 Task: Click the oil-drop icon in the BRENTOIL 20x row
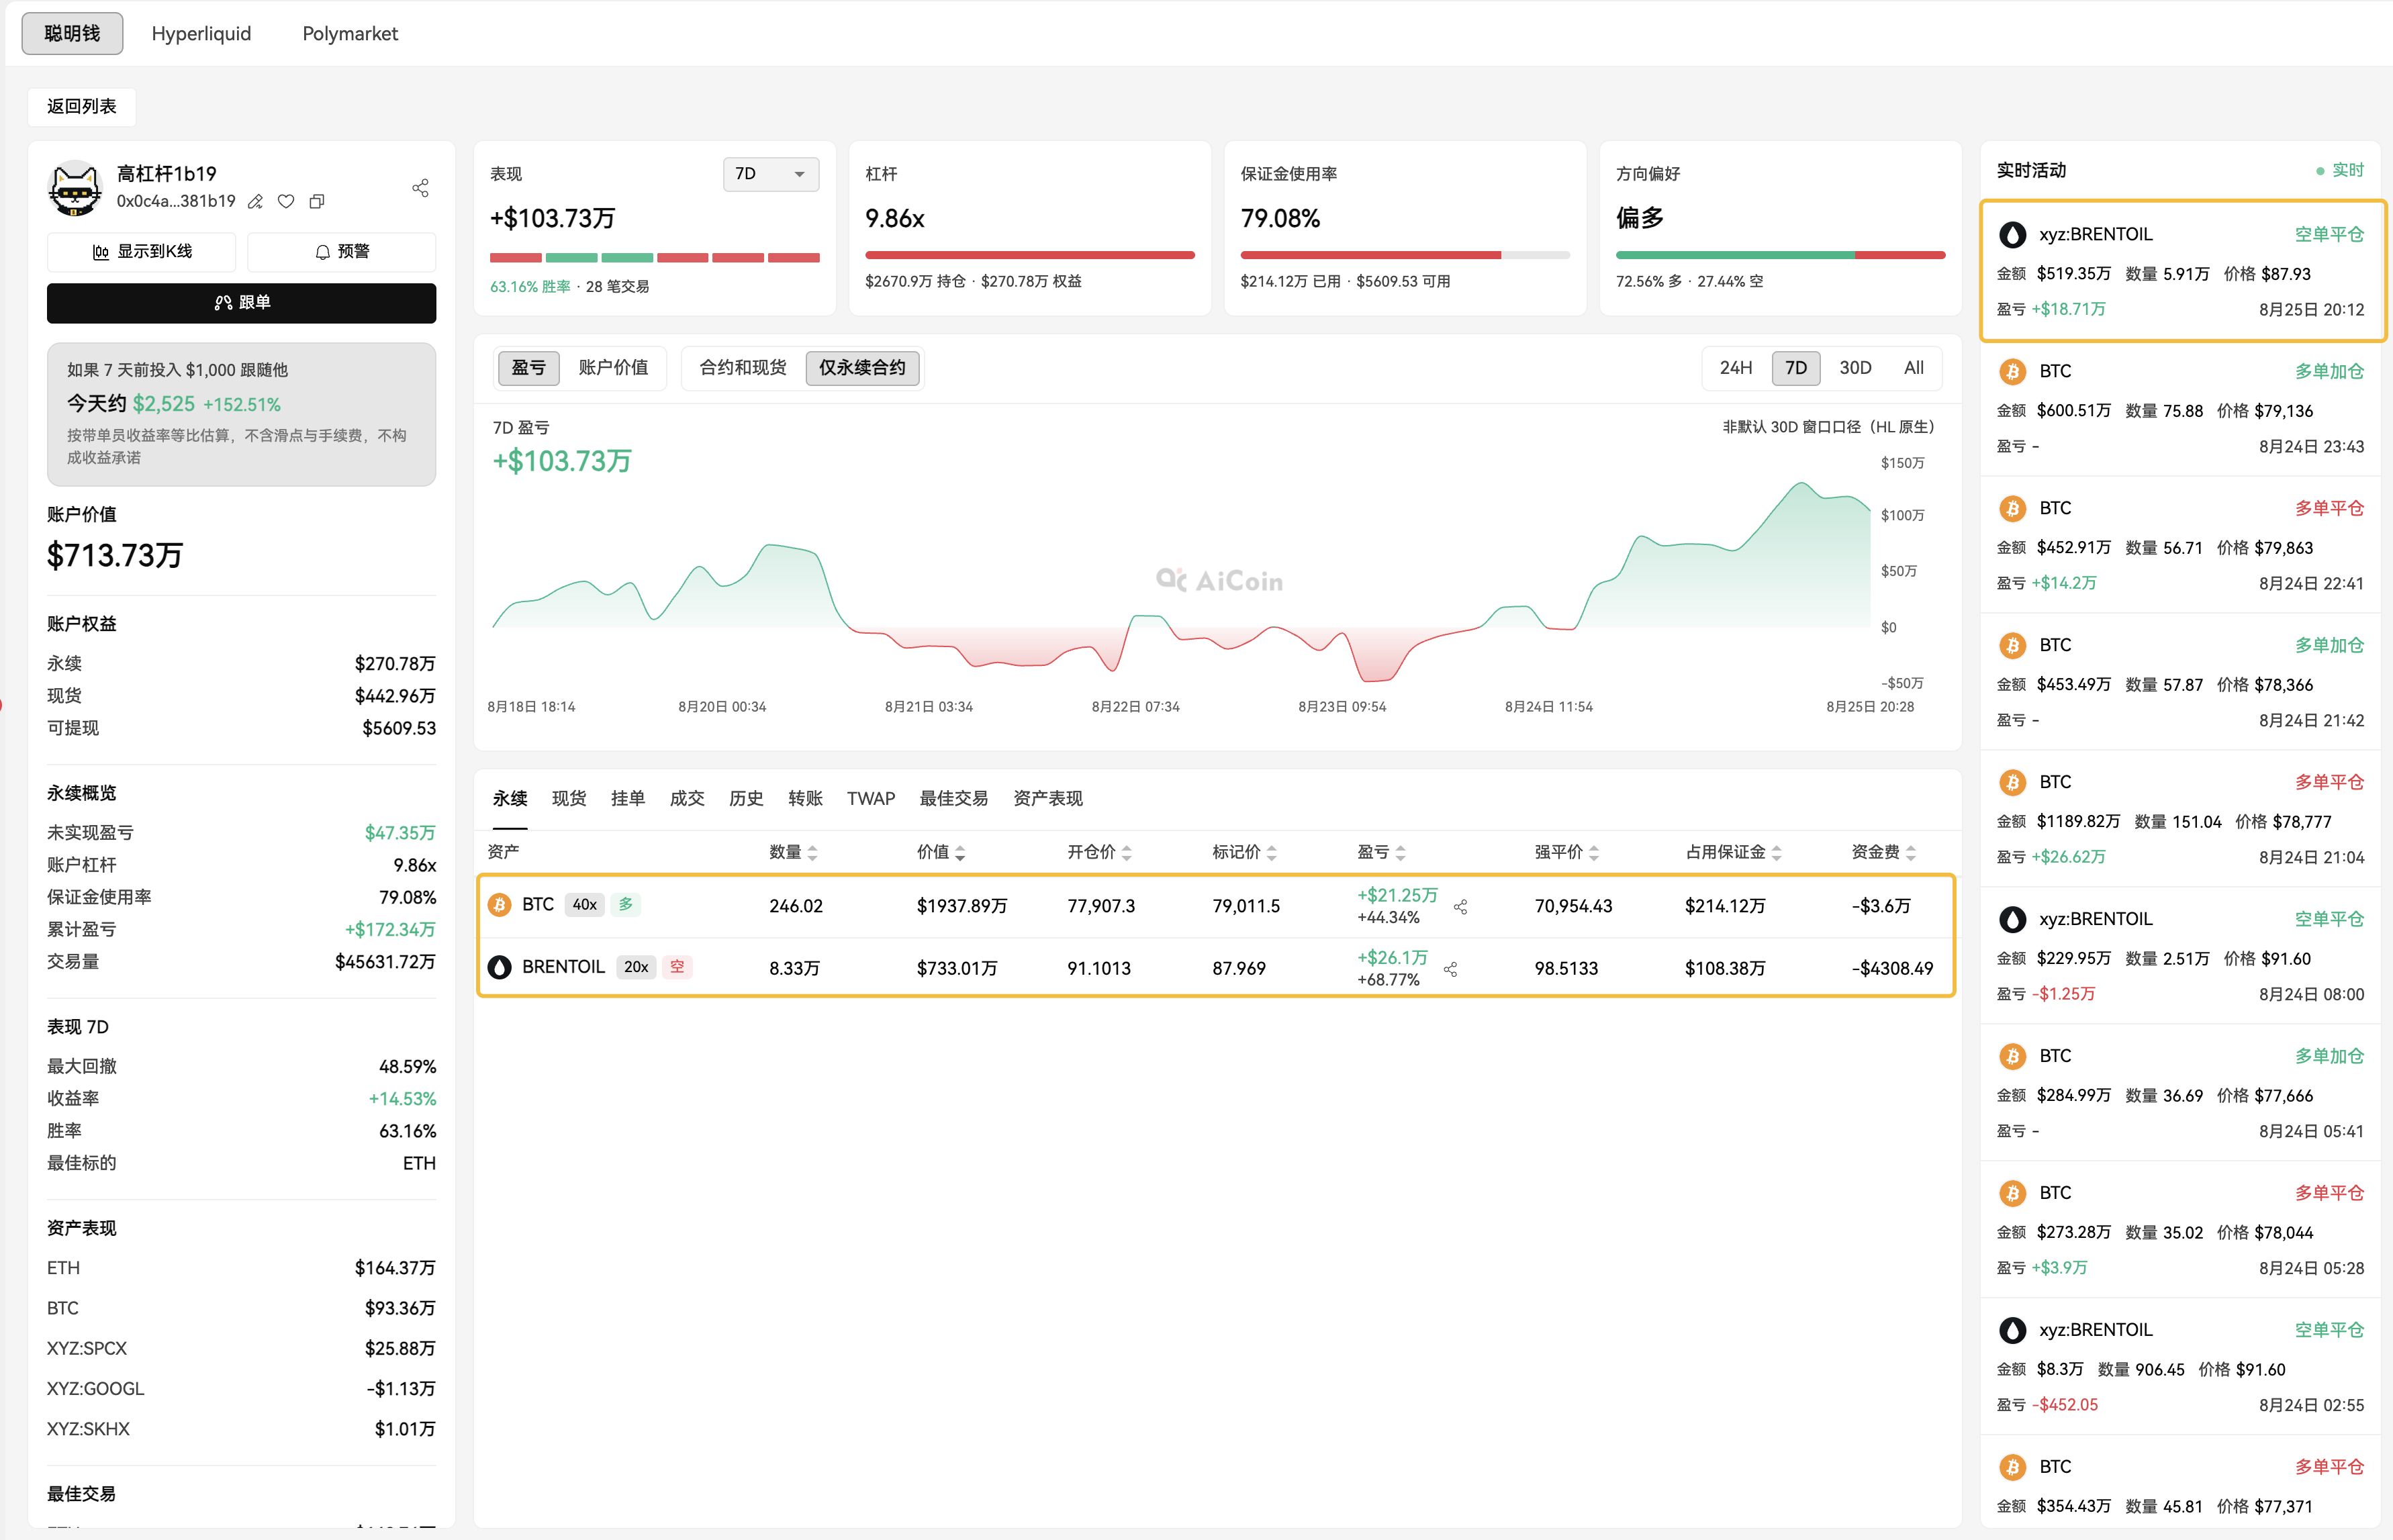pyautogui.click(x=500, y=967)
